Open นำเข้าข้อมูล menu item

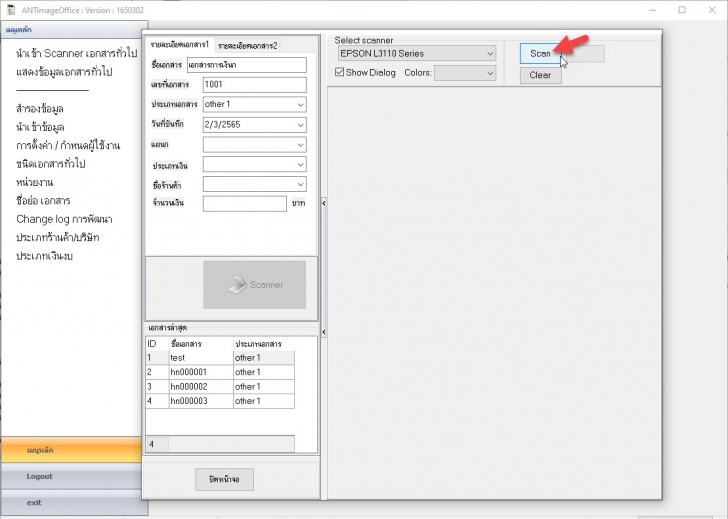[40, 127]
